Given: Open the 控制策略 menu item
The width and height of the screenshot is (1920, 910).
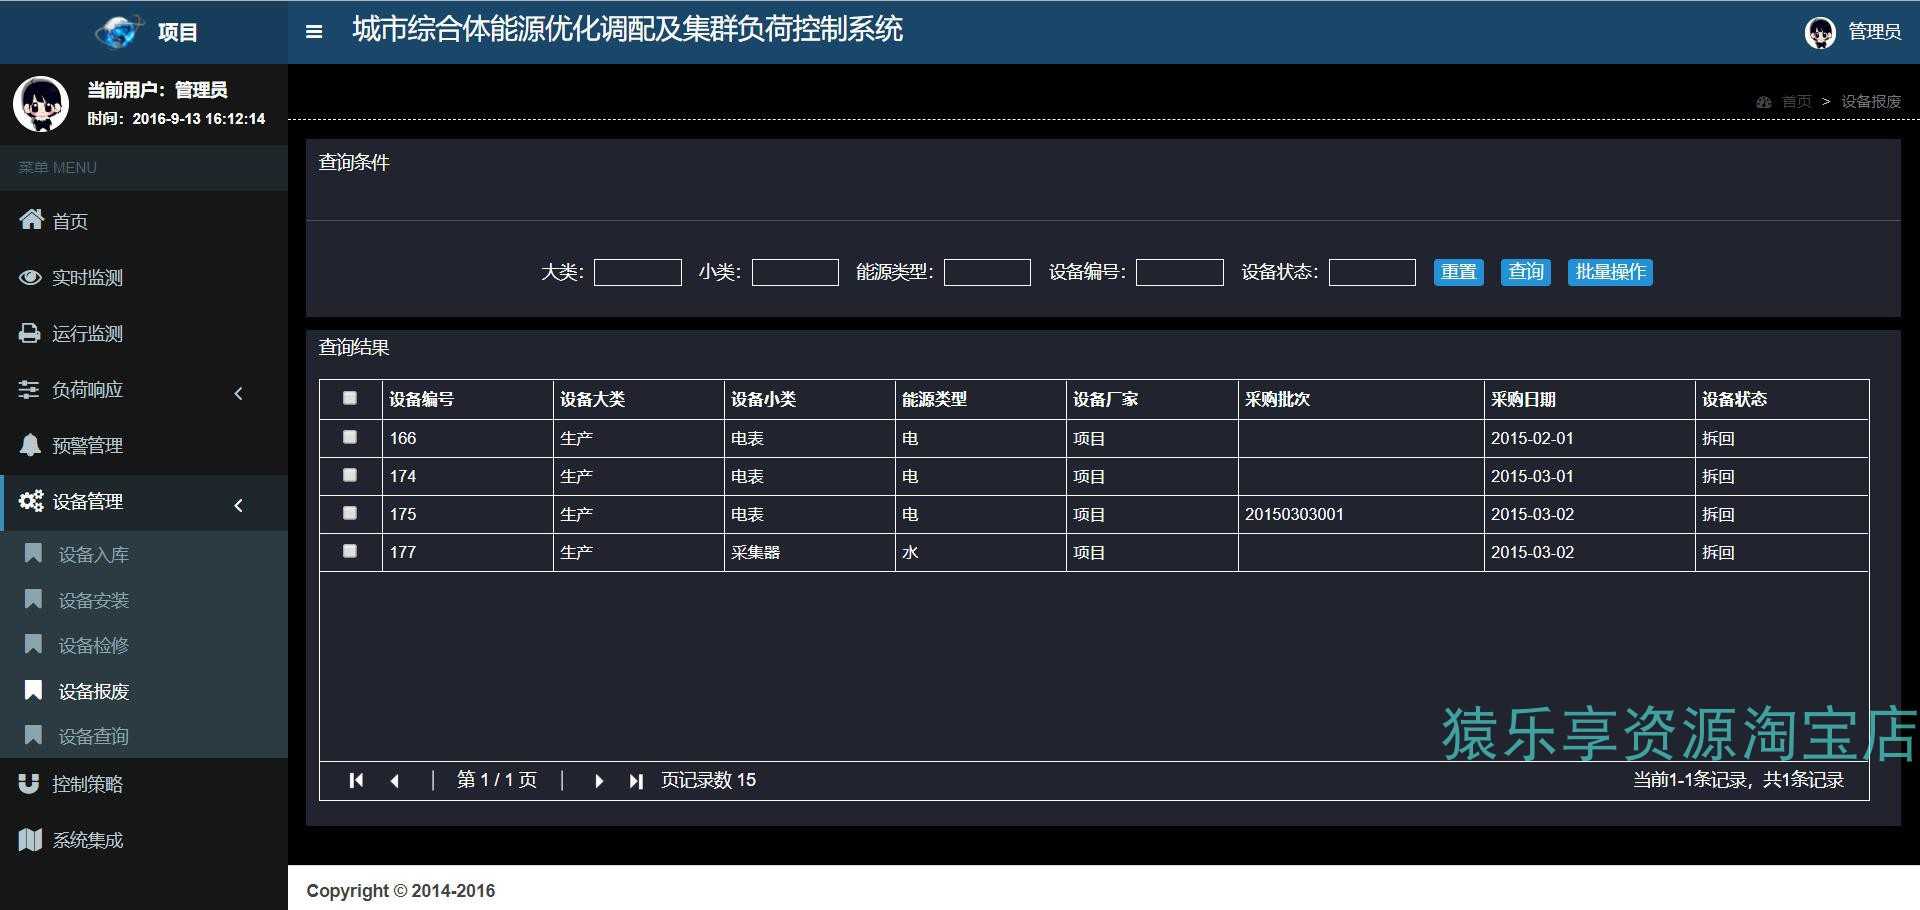Looking at the screenshot, I should [x=144, y=784].
